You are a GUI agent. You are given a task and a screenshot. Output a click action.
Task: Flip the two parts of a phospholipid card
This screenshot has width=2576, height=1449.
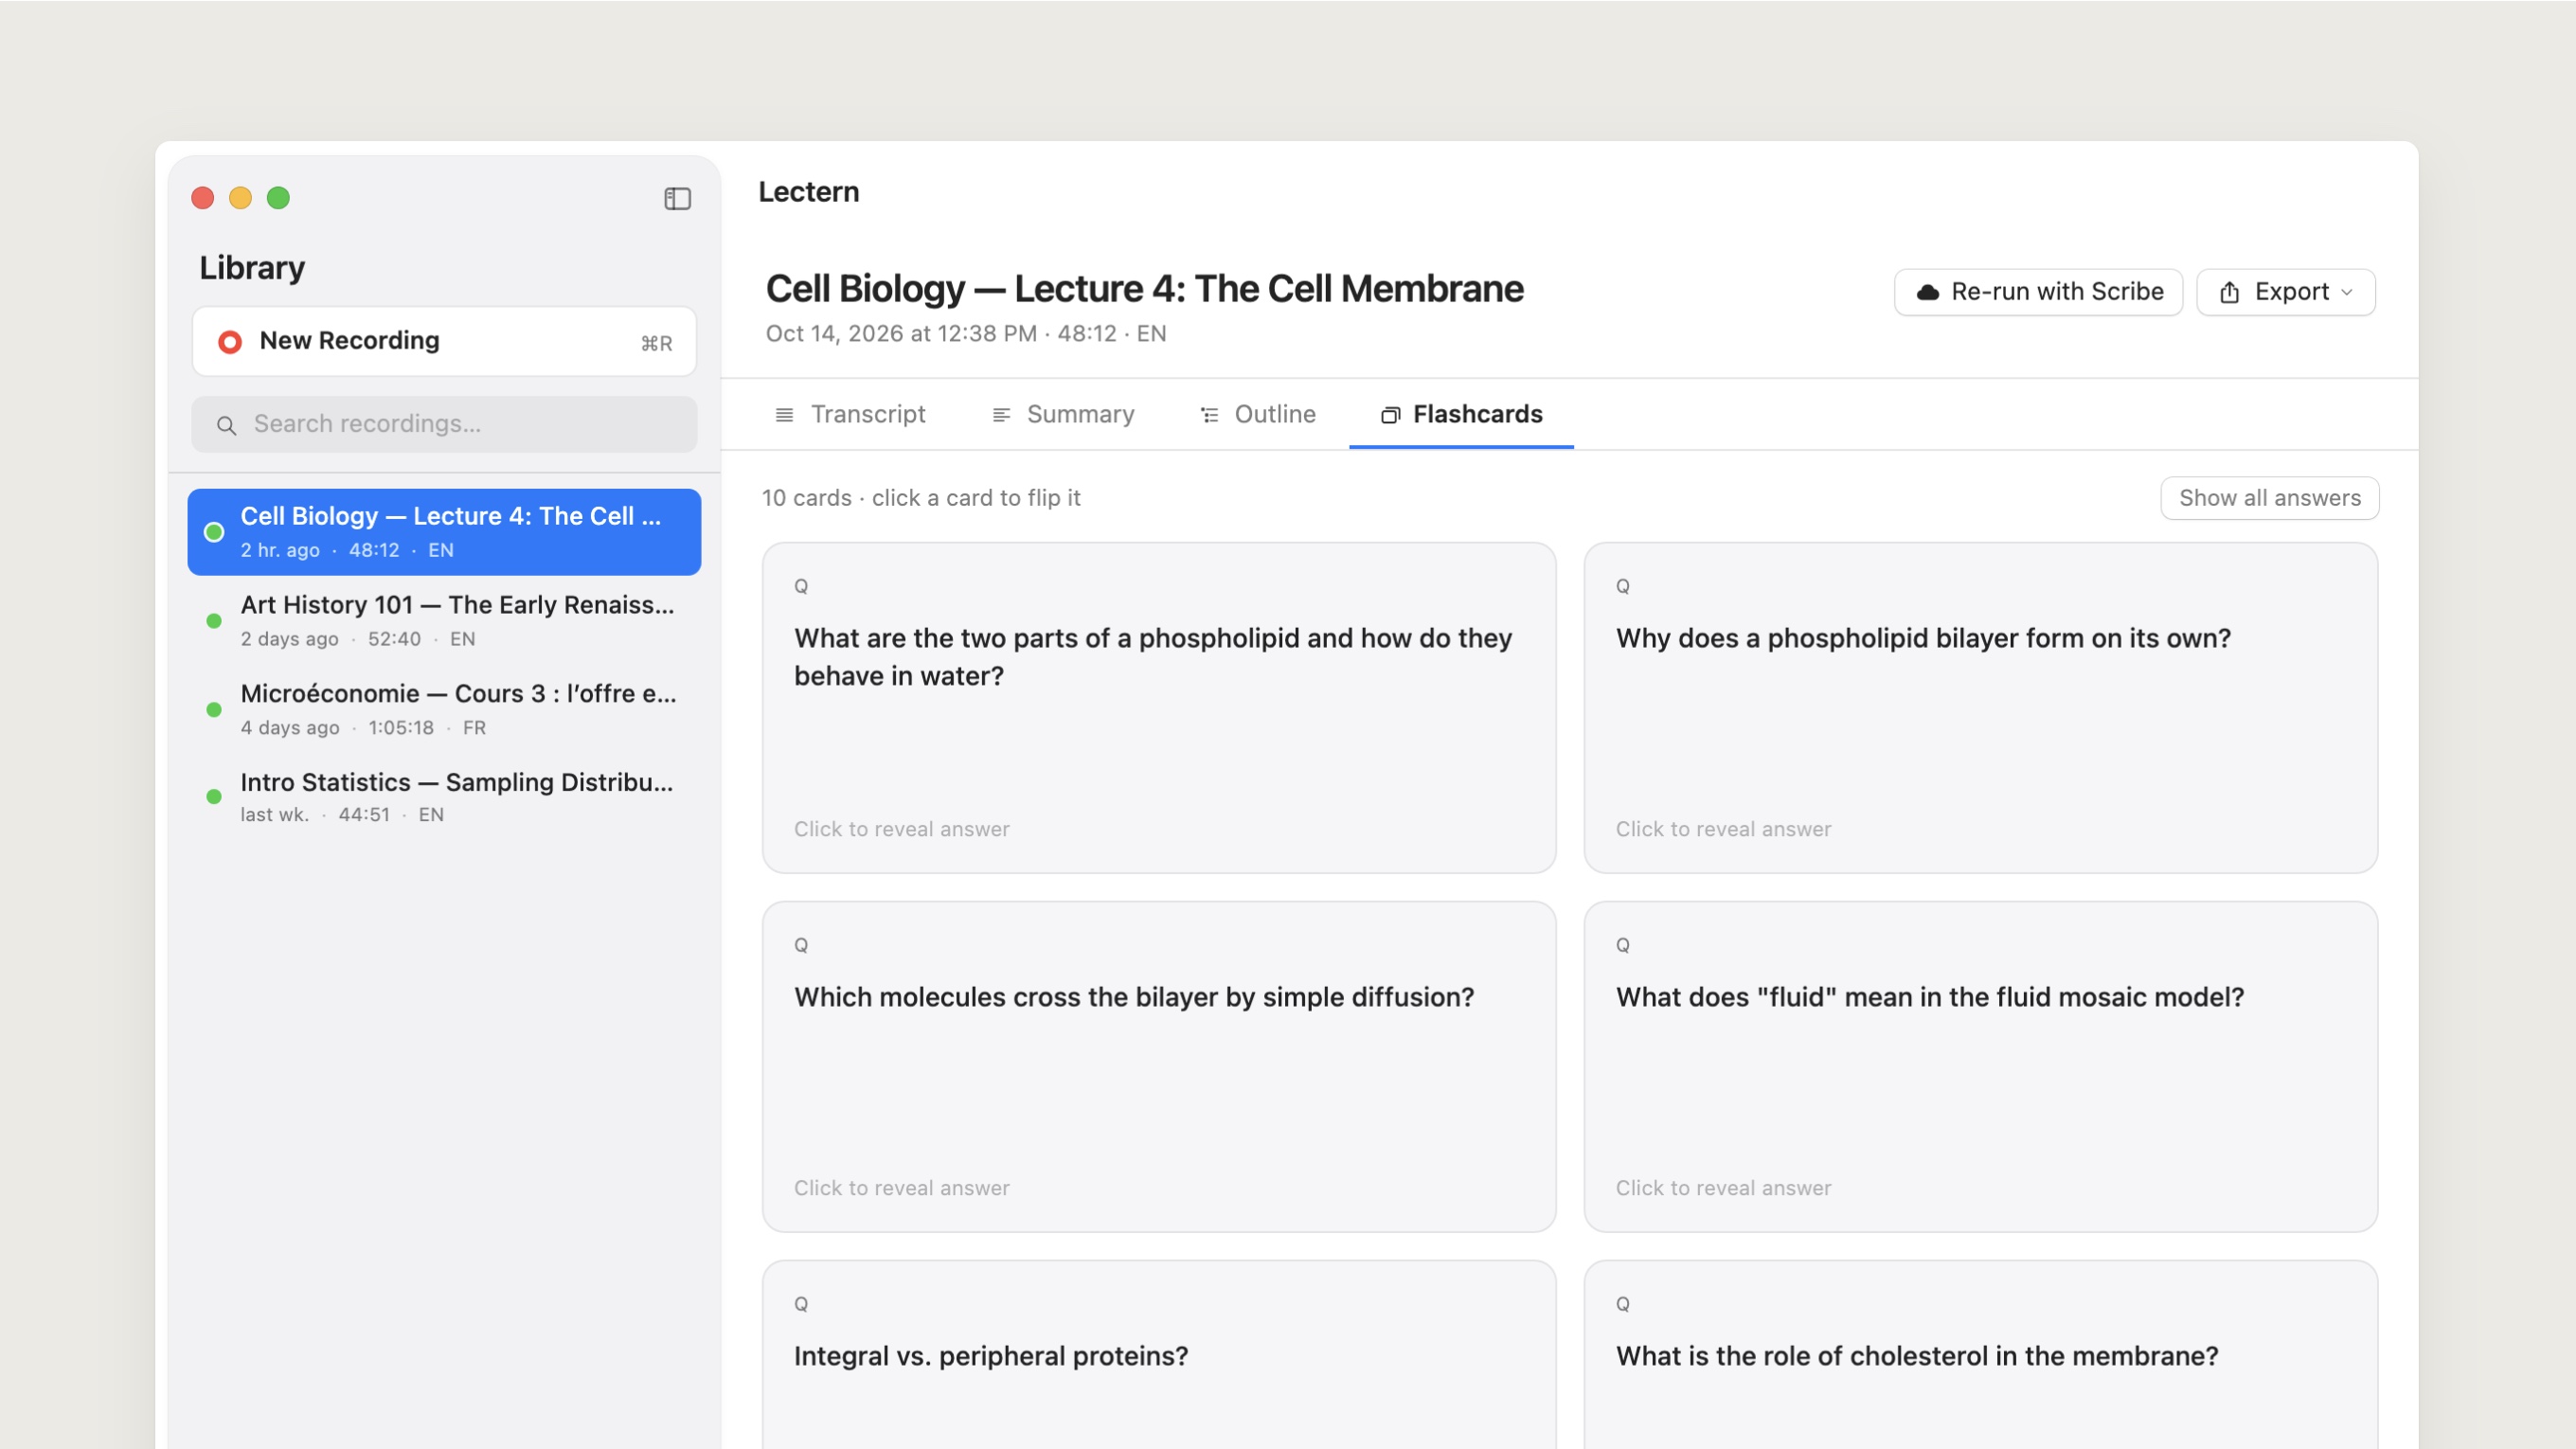[x=1159, y=708]
